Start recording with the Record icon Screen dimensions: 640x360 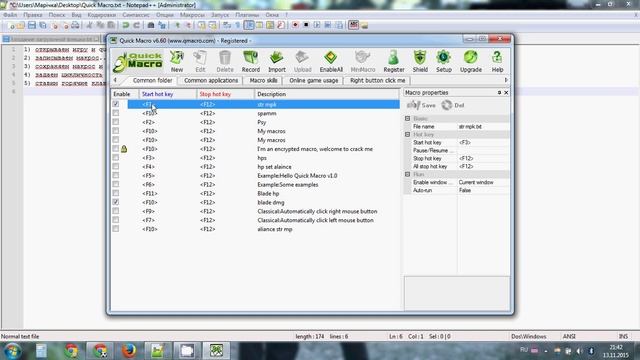[x=251, y=62]
